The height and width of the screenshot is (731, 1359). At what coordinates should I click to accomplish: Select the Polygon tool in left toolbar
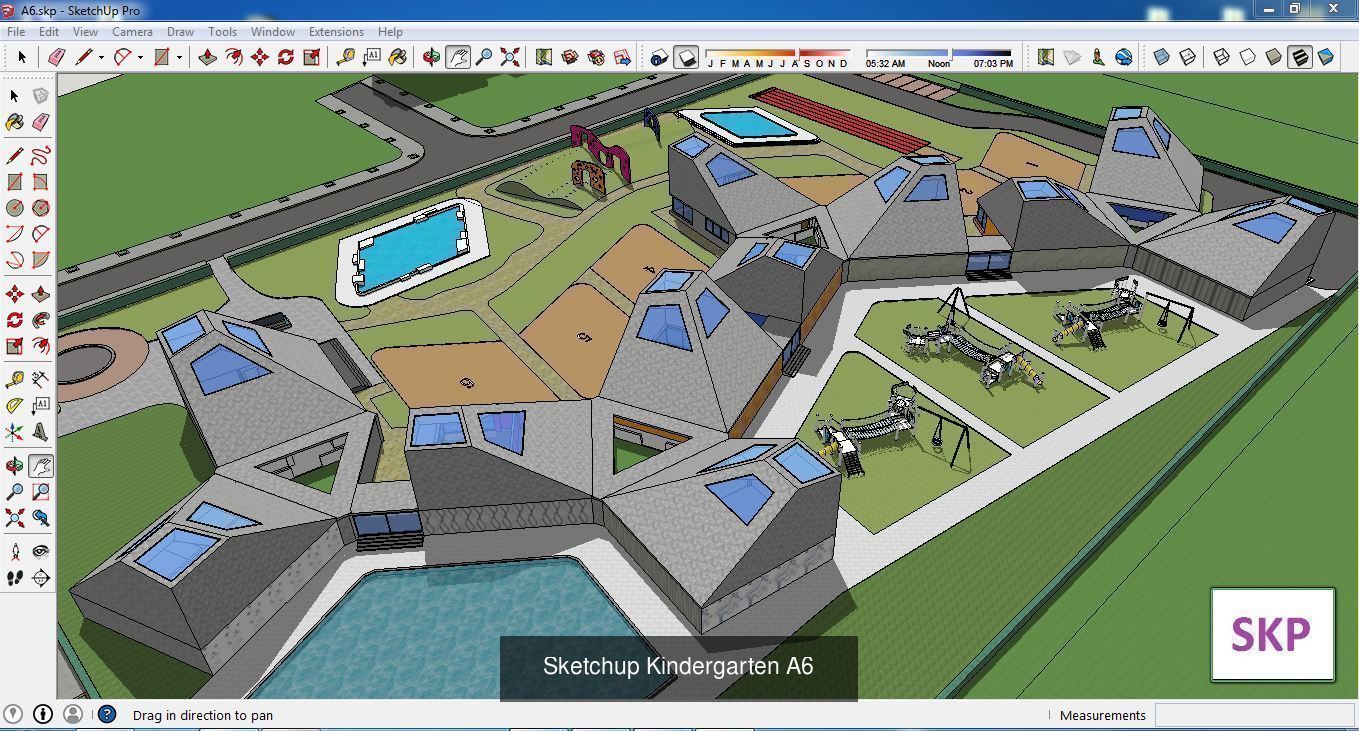pos(40,208)
